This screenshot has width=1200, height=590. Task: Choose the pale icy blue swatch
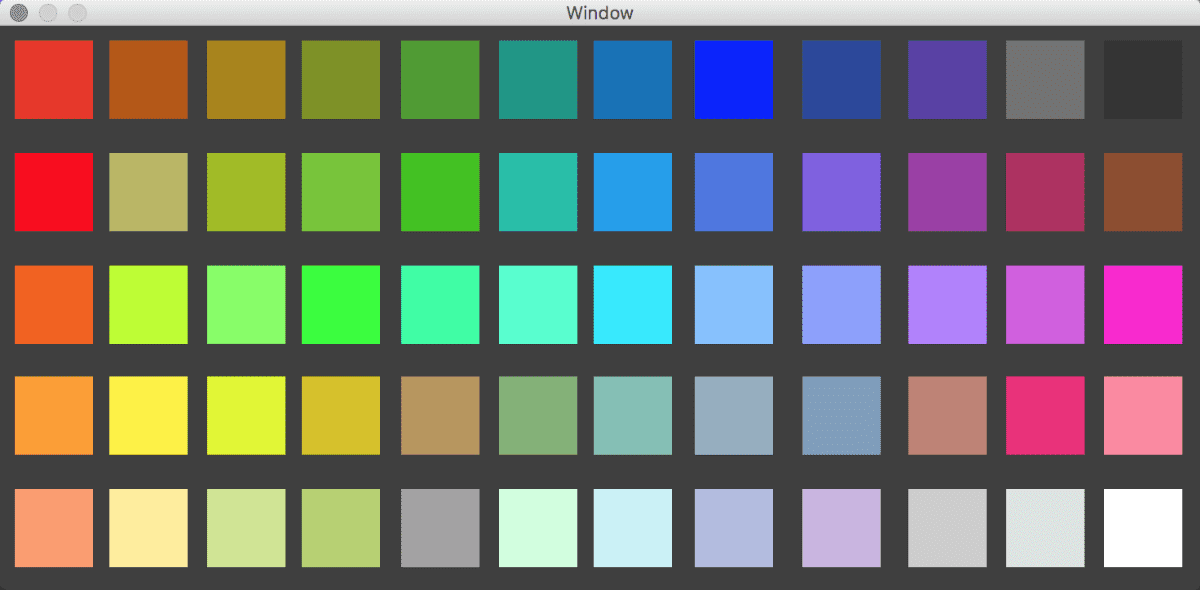coord(632,528)
